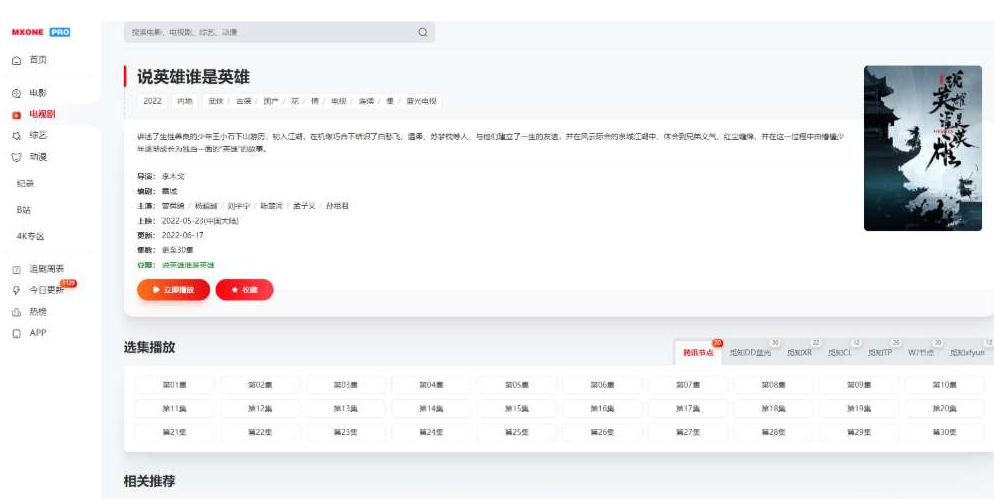Play episode 第05集

pyautogui.click(x=517, y=385)
